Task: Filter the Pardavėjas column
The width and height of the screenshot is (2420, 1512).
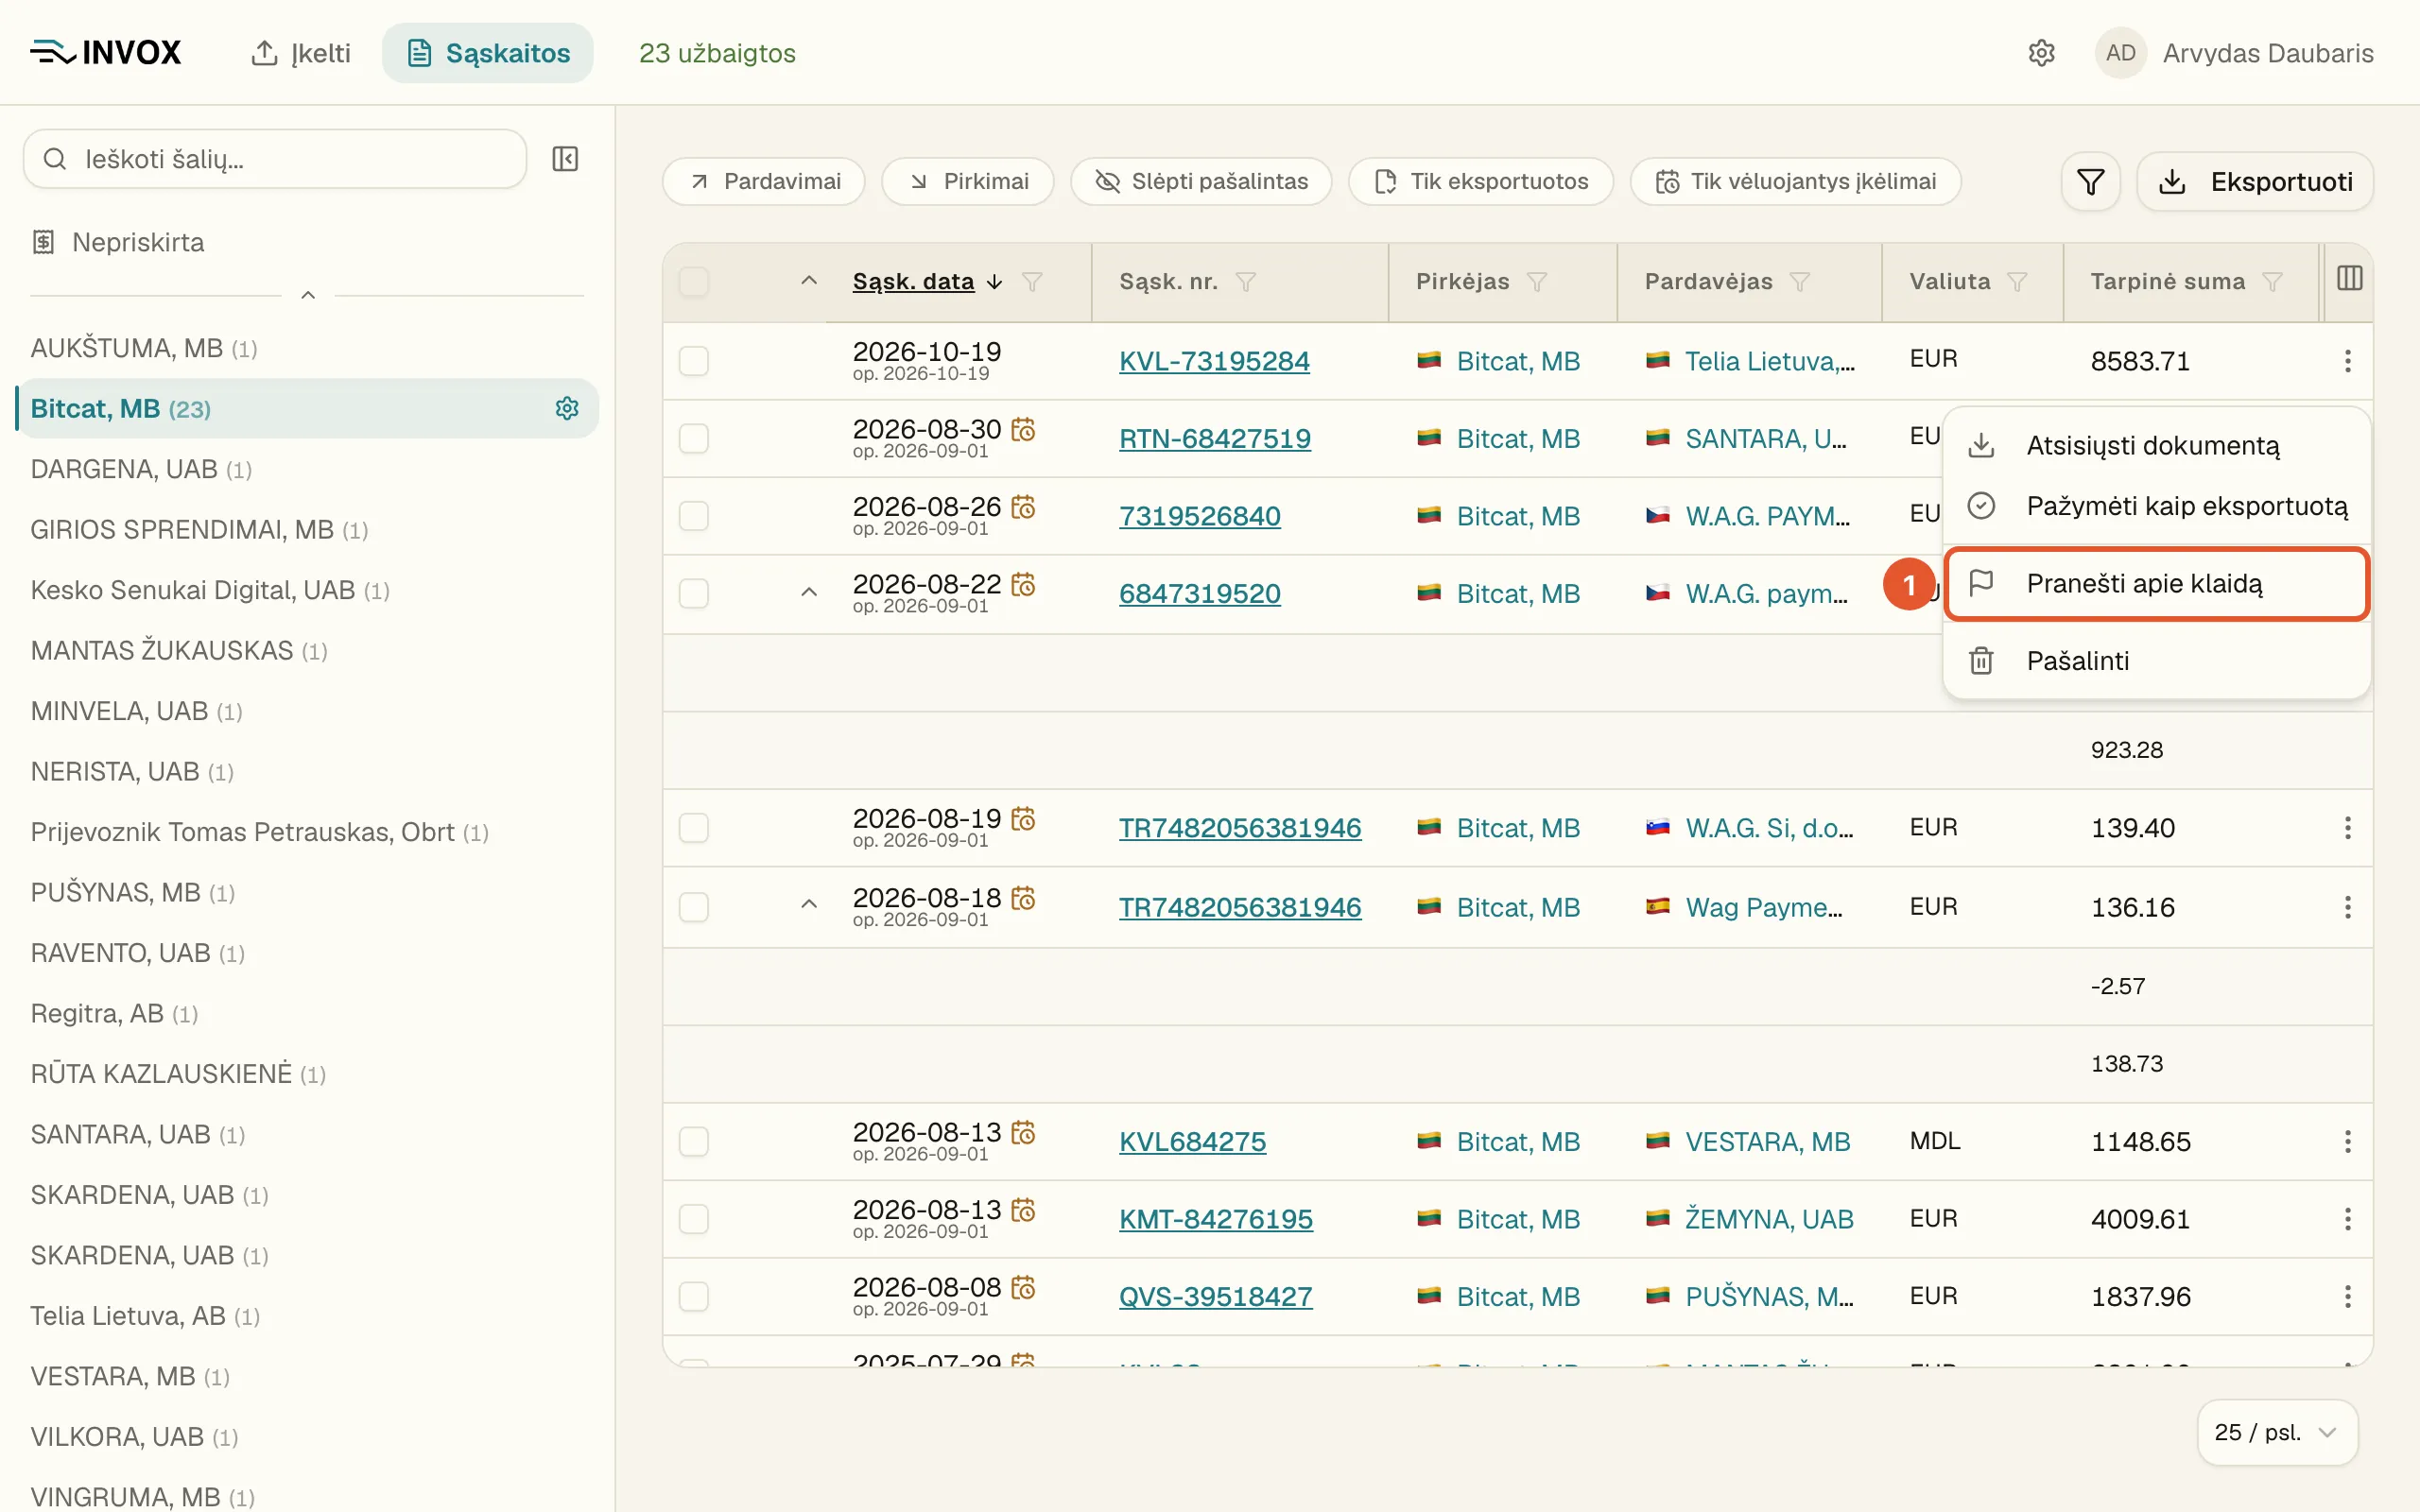Action: [1800, 282]
